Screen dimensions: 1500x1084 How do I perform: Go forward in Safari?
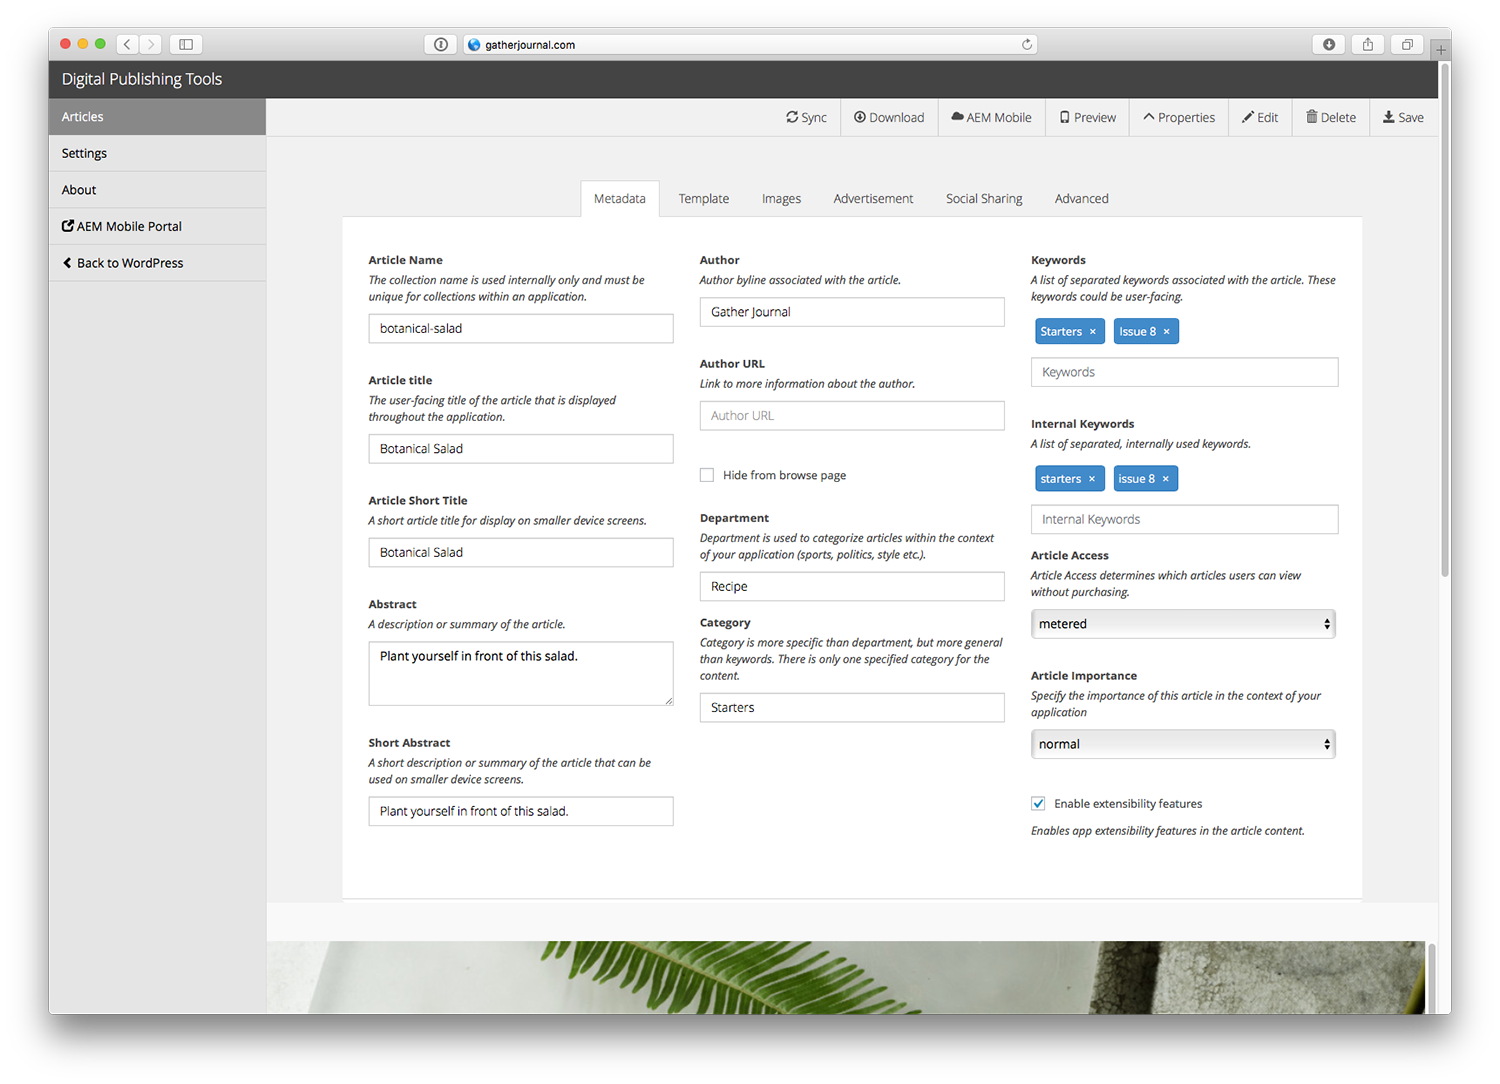[x=151, y=44]
